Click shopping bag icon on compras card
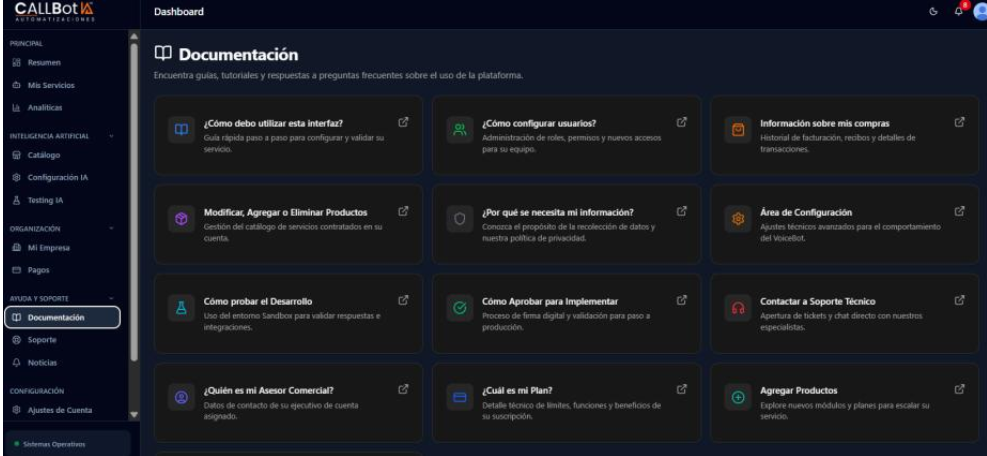 738,130
